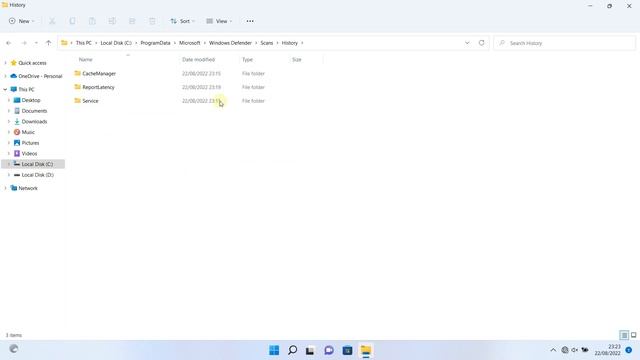The height and width of the screenshot is (360, 640).
Task: Click File Explorer taskbar icon
Action: click(x=366, y=350)
